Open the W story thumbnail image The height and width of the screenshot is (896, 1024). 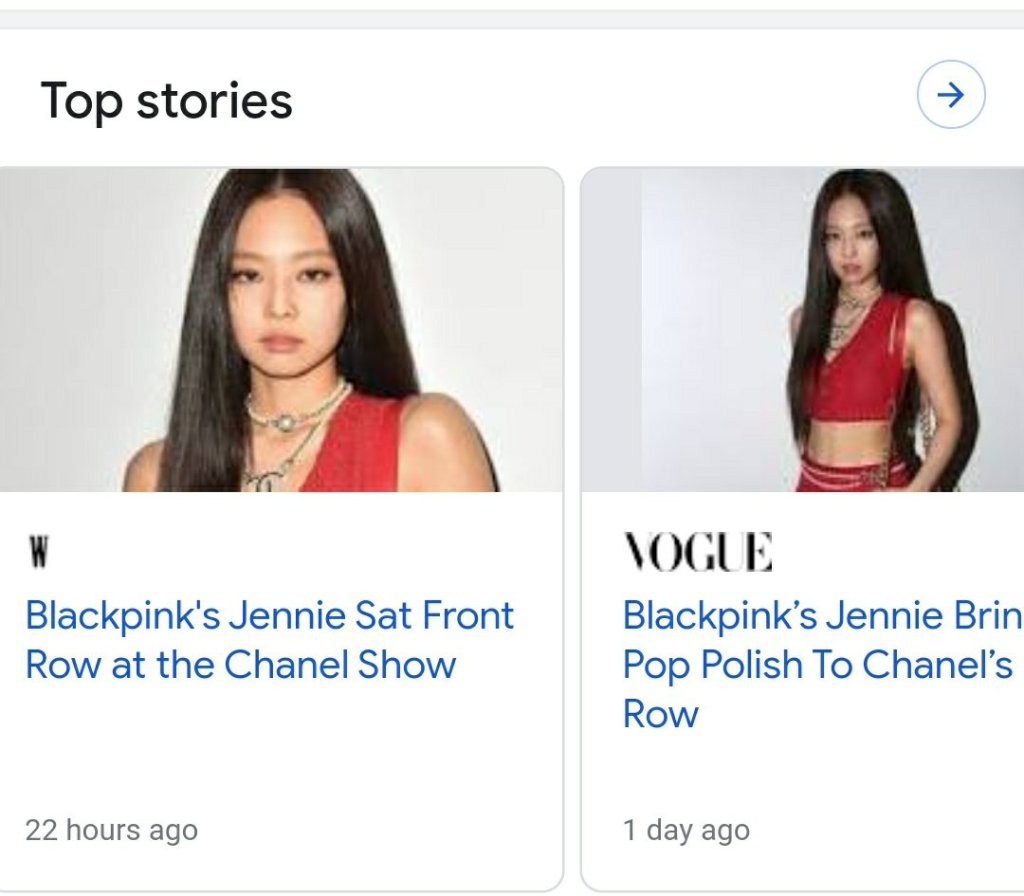280,330
